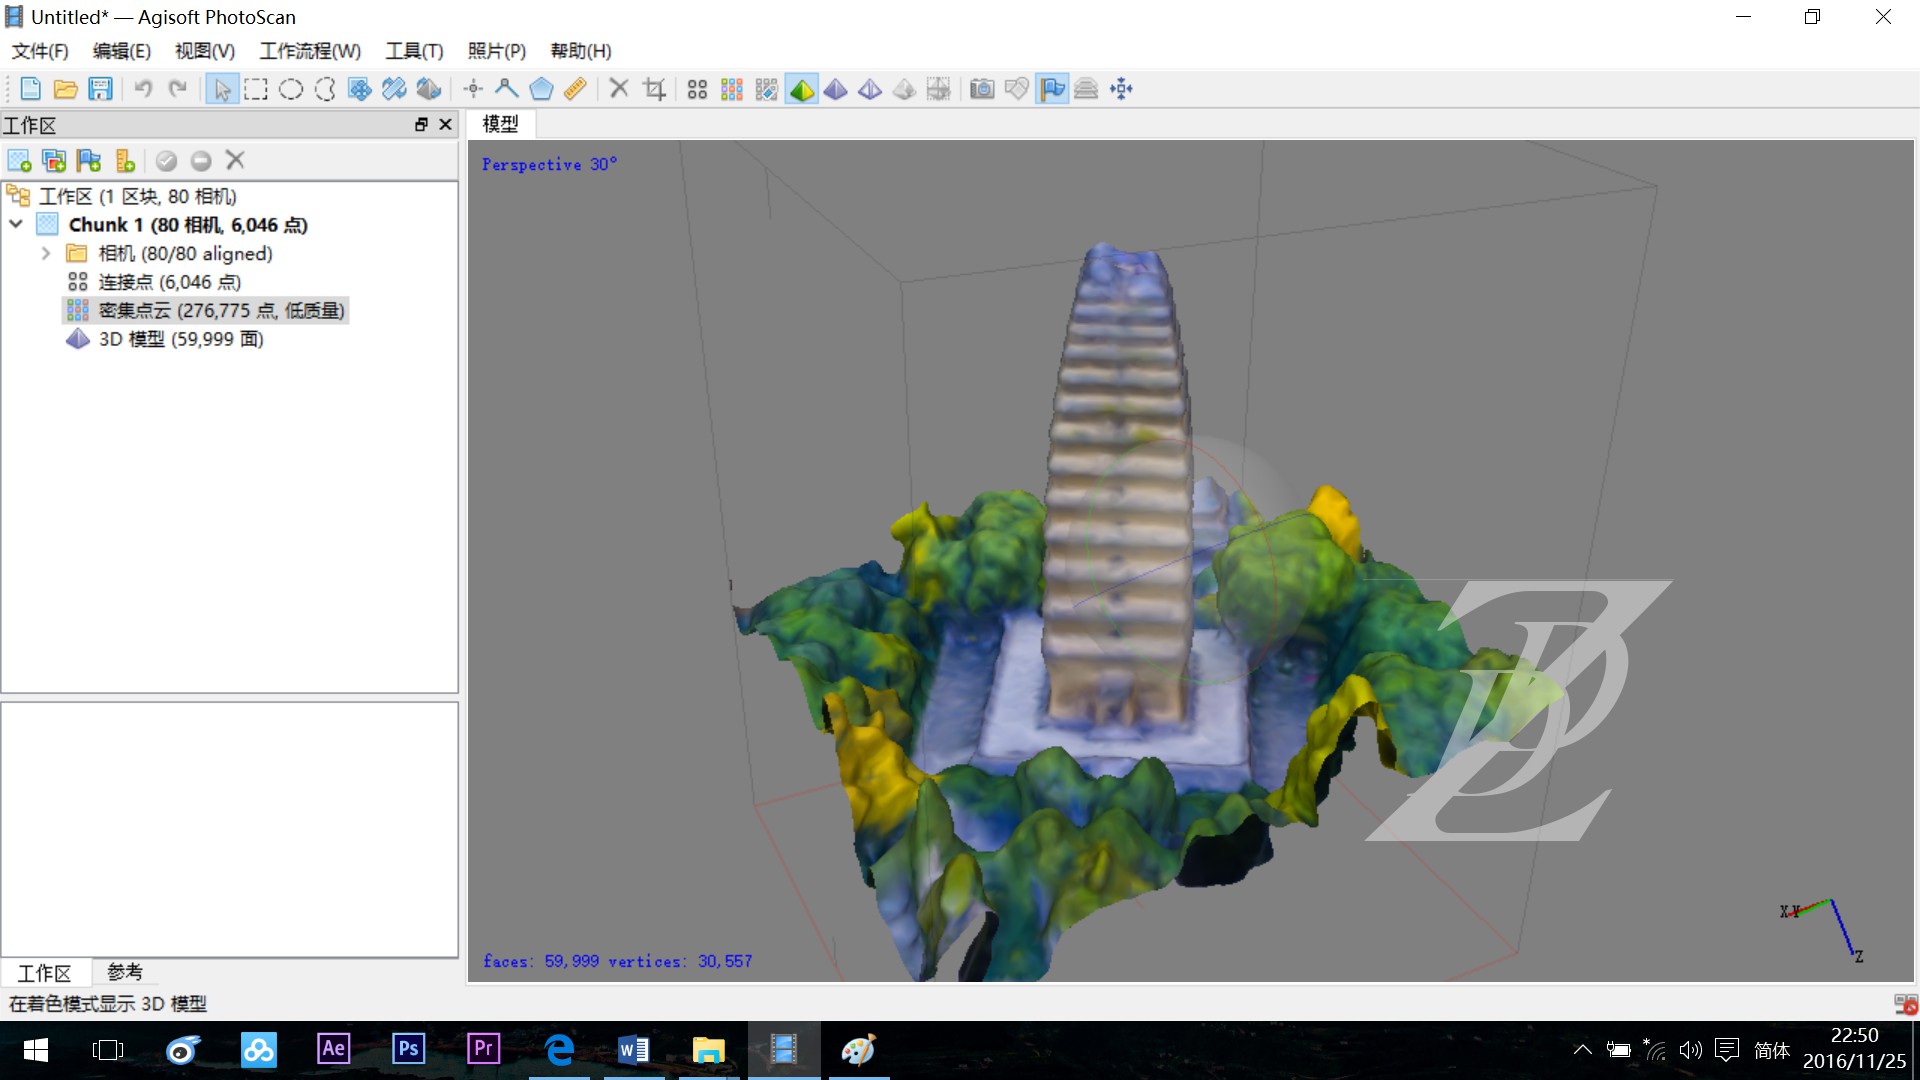Open the 文件(F) menu

pos(40,51)
